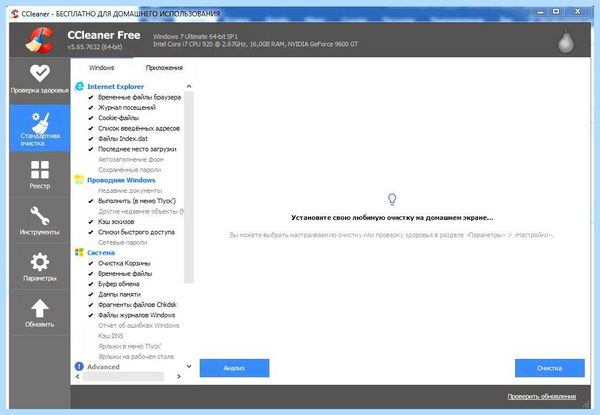
Task: Open the Реестр section
Action: (x=39, y=174)
